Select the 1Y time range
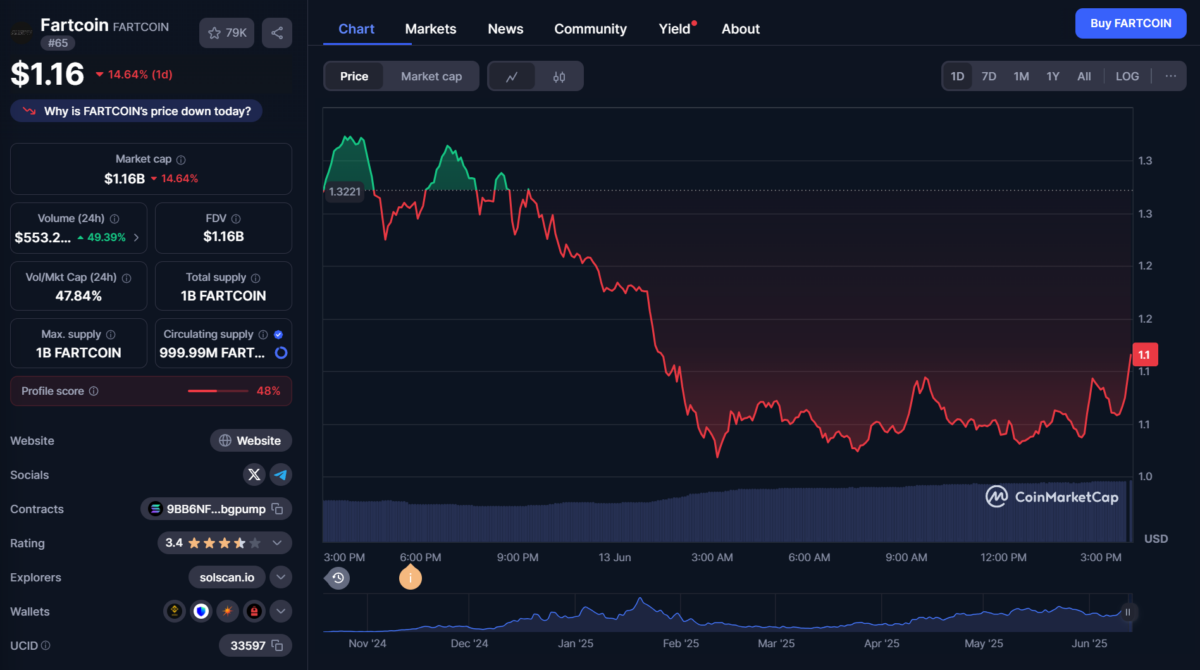 1053,76
